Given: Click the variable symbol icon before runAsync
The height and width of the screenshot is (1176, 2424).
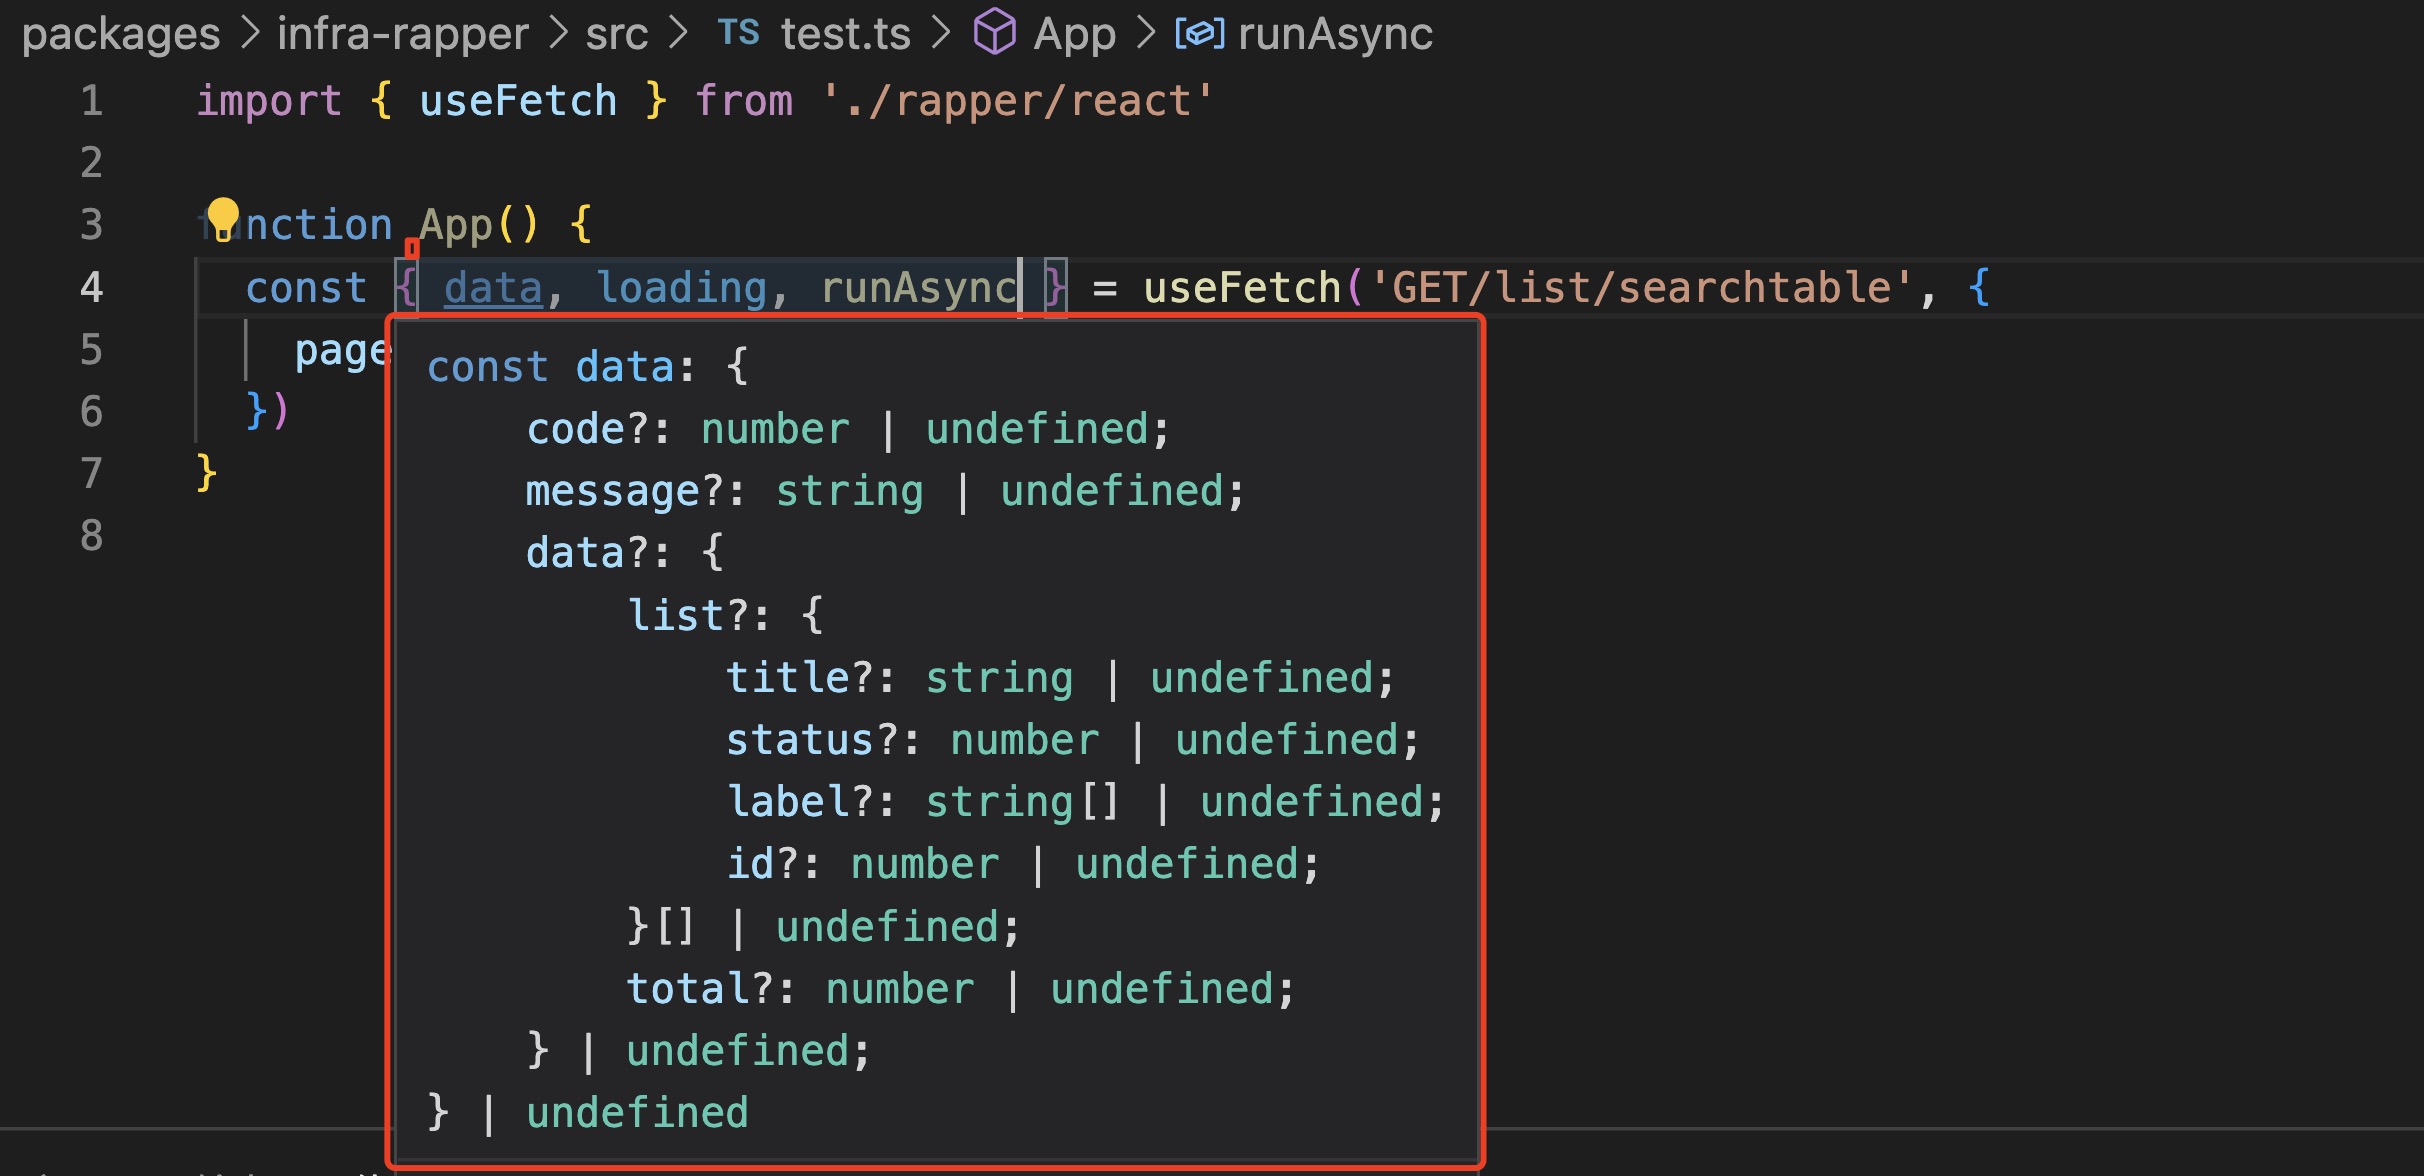Looking at the screenshot, I should point(1200,34).
